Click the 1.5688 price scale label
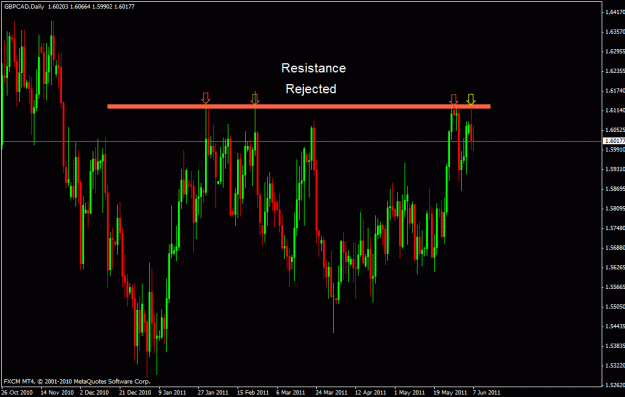Screen dimensions: 625x397 pyautogui.click(x=615, y=248)
